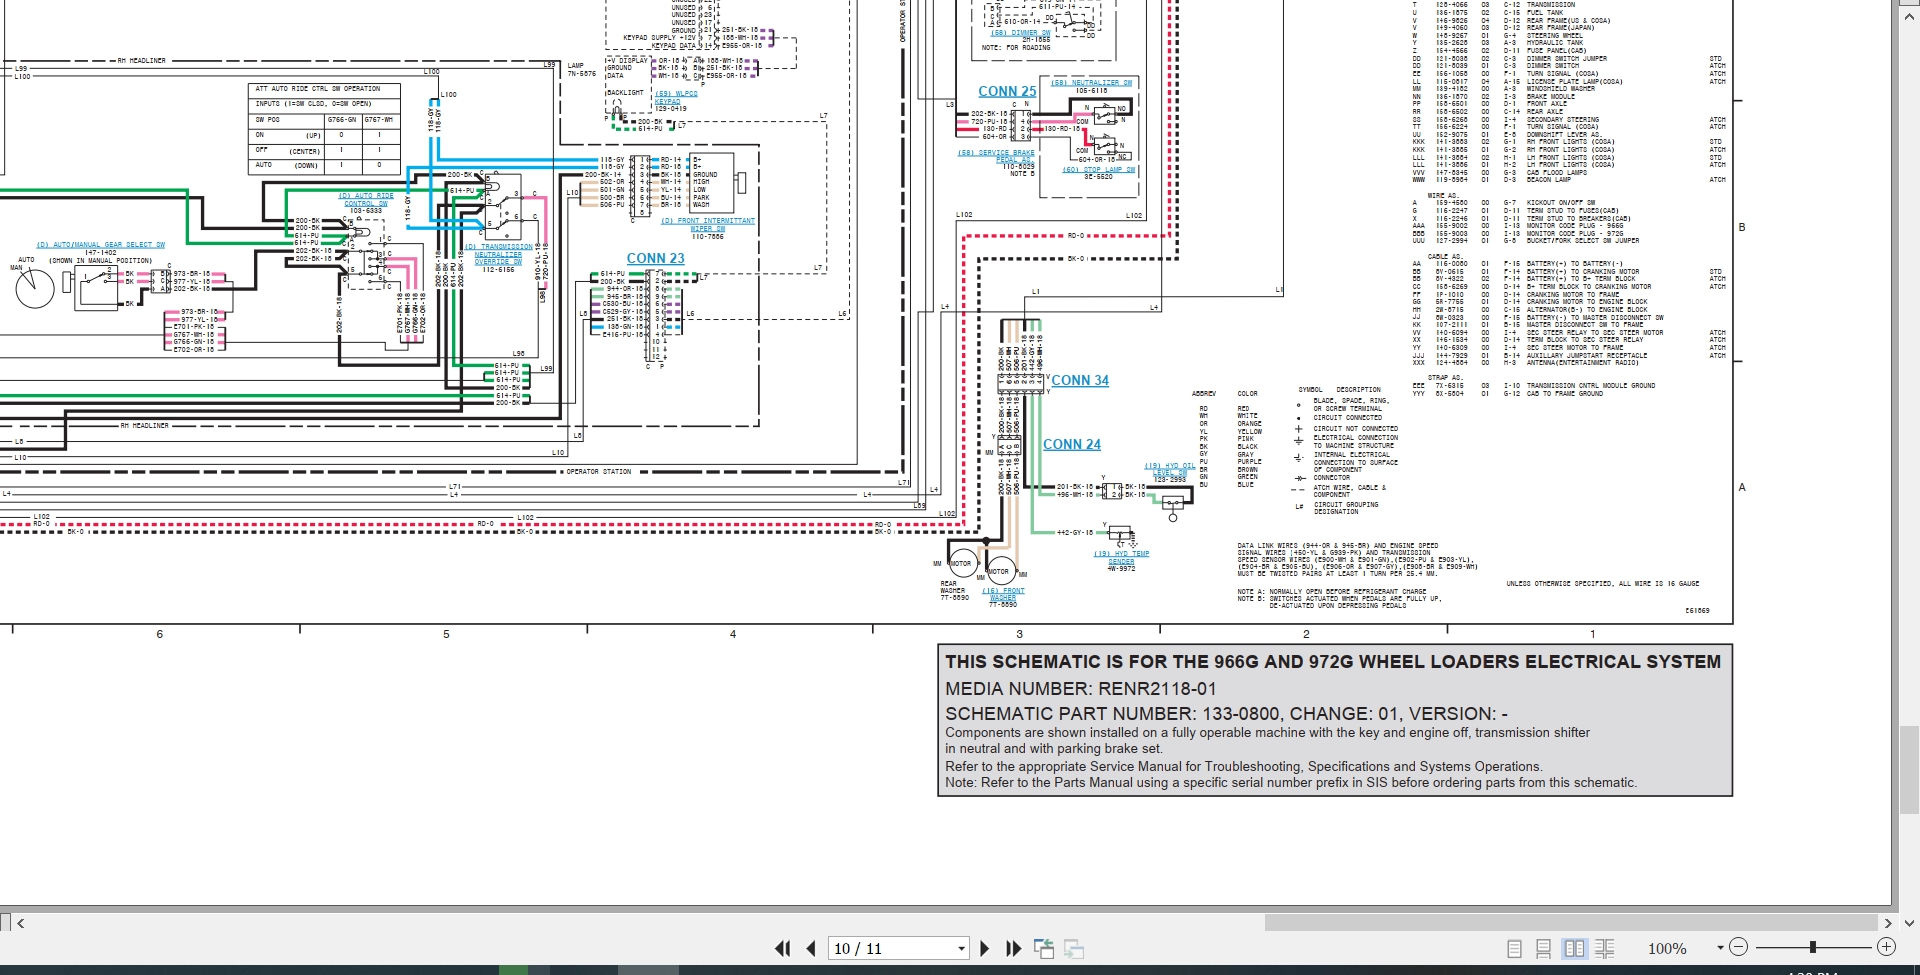
Task: Open the page number dropdown
Action: (x=961, y=948)
